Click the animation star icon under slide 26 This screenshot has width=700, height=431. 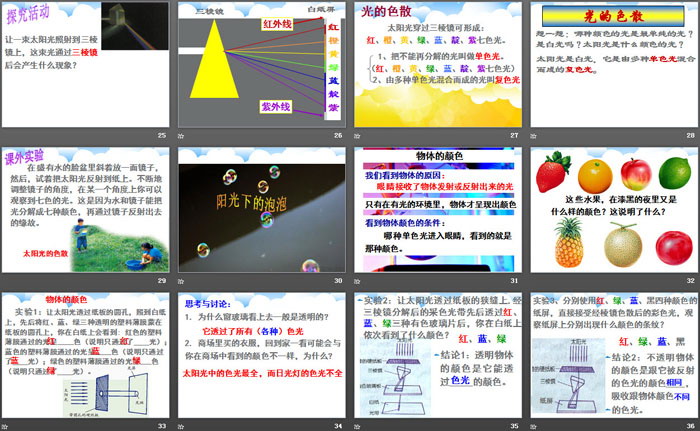[181, 136]
